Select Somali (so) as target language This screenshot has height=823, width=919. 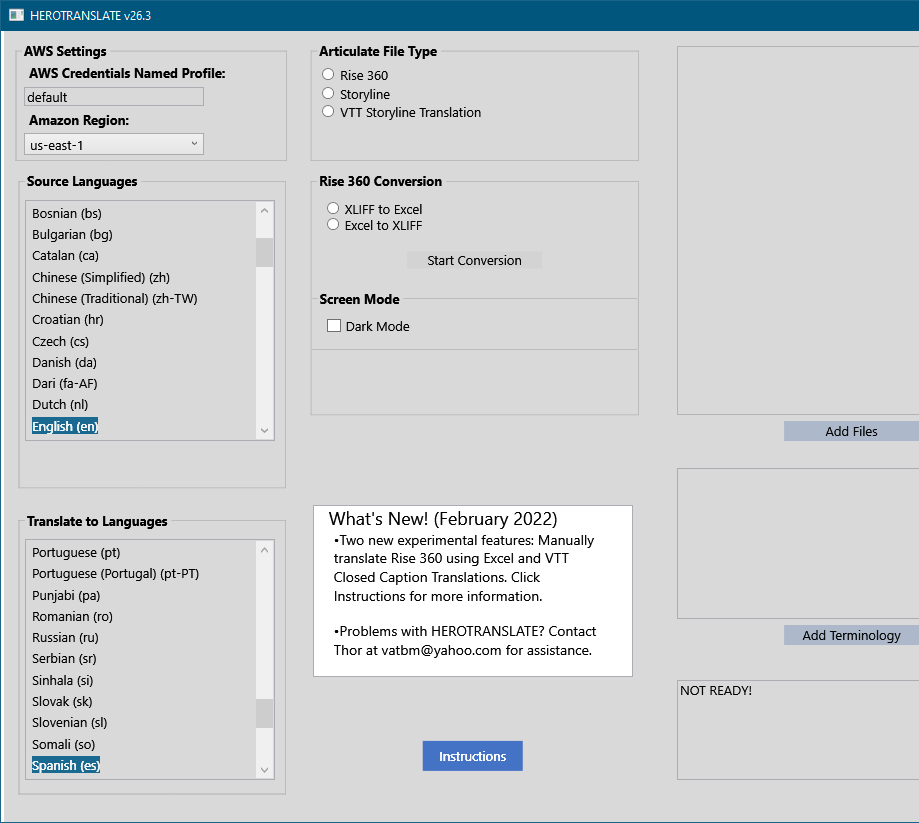(63, 744)
